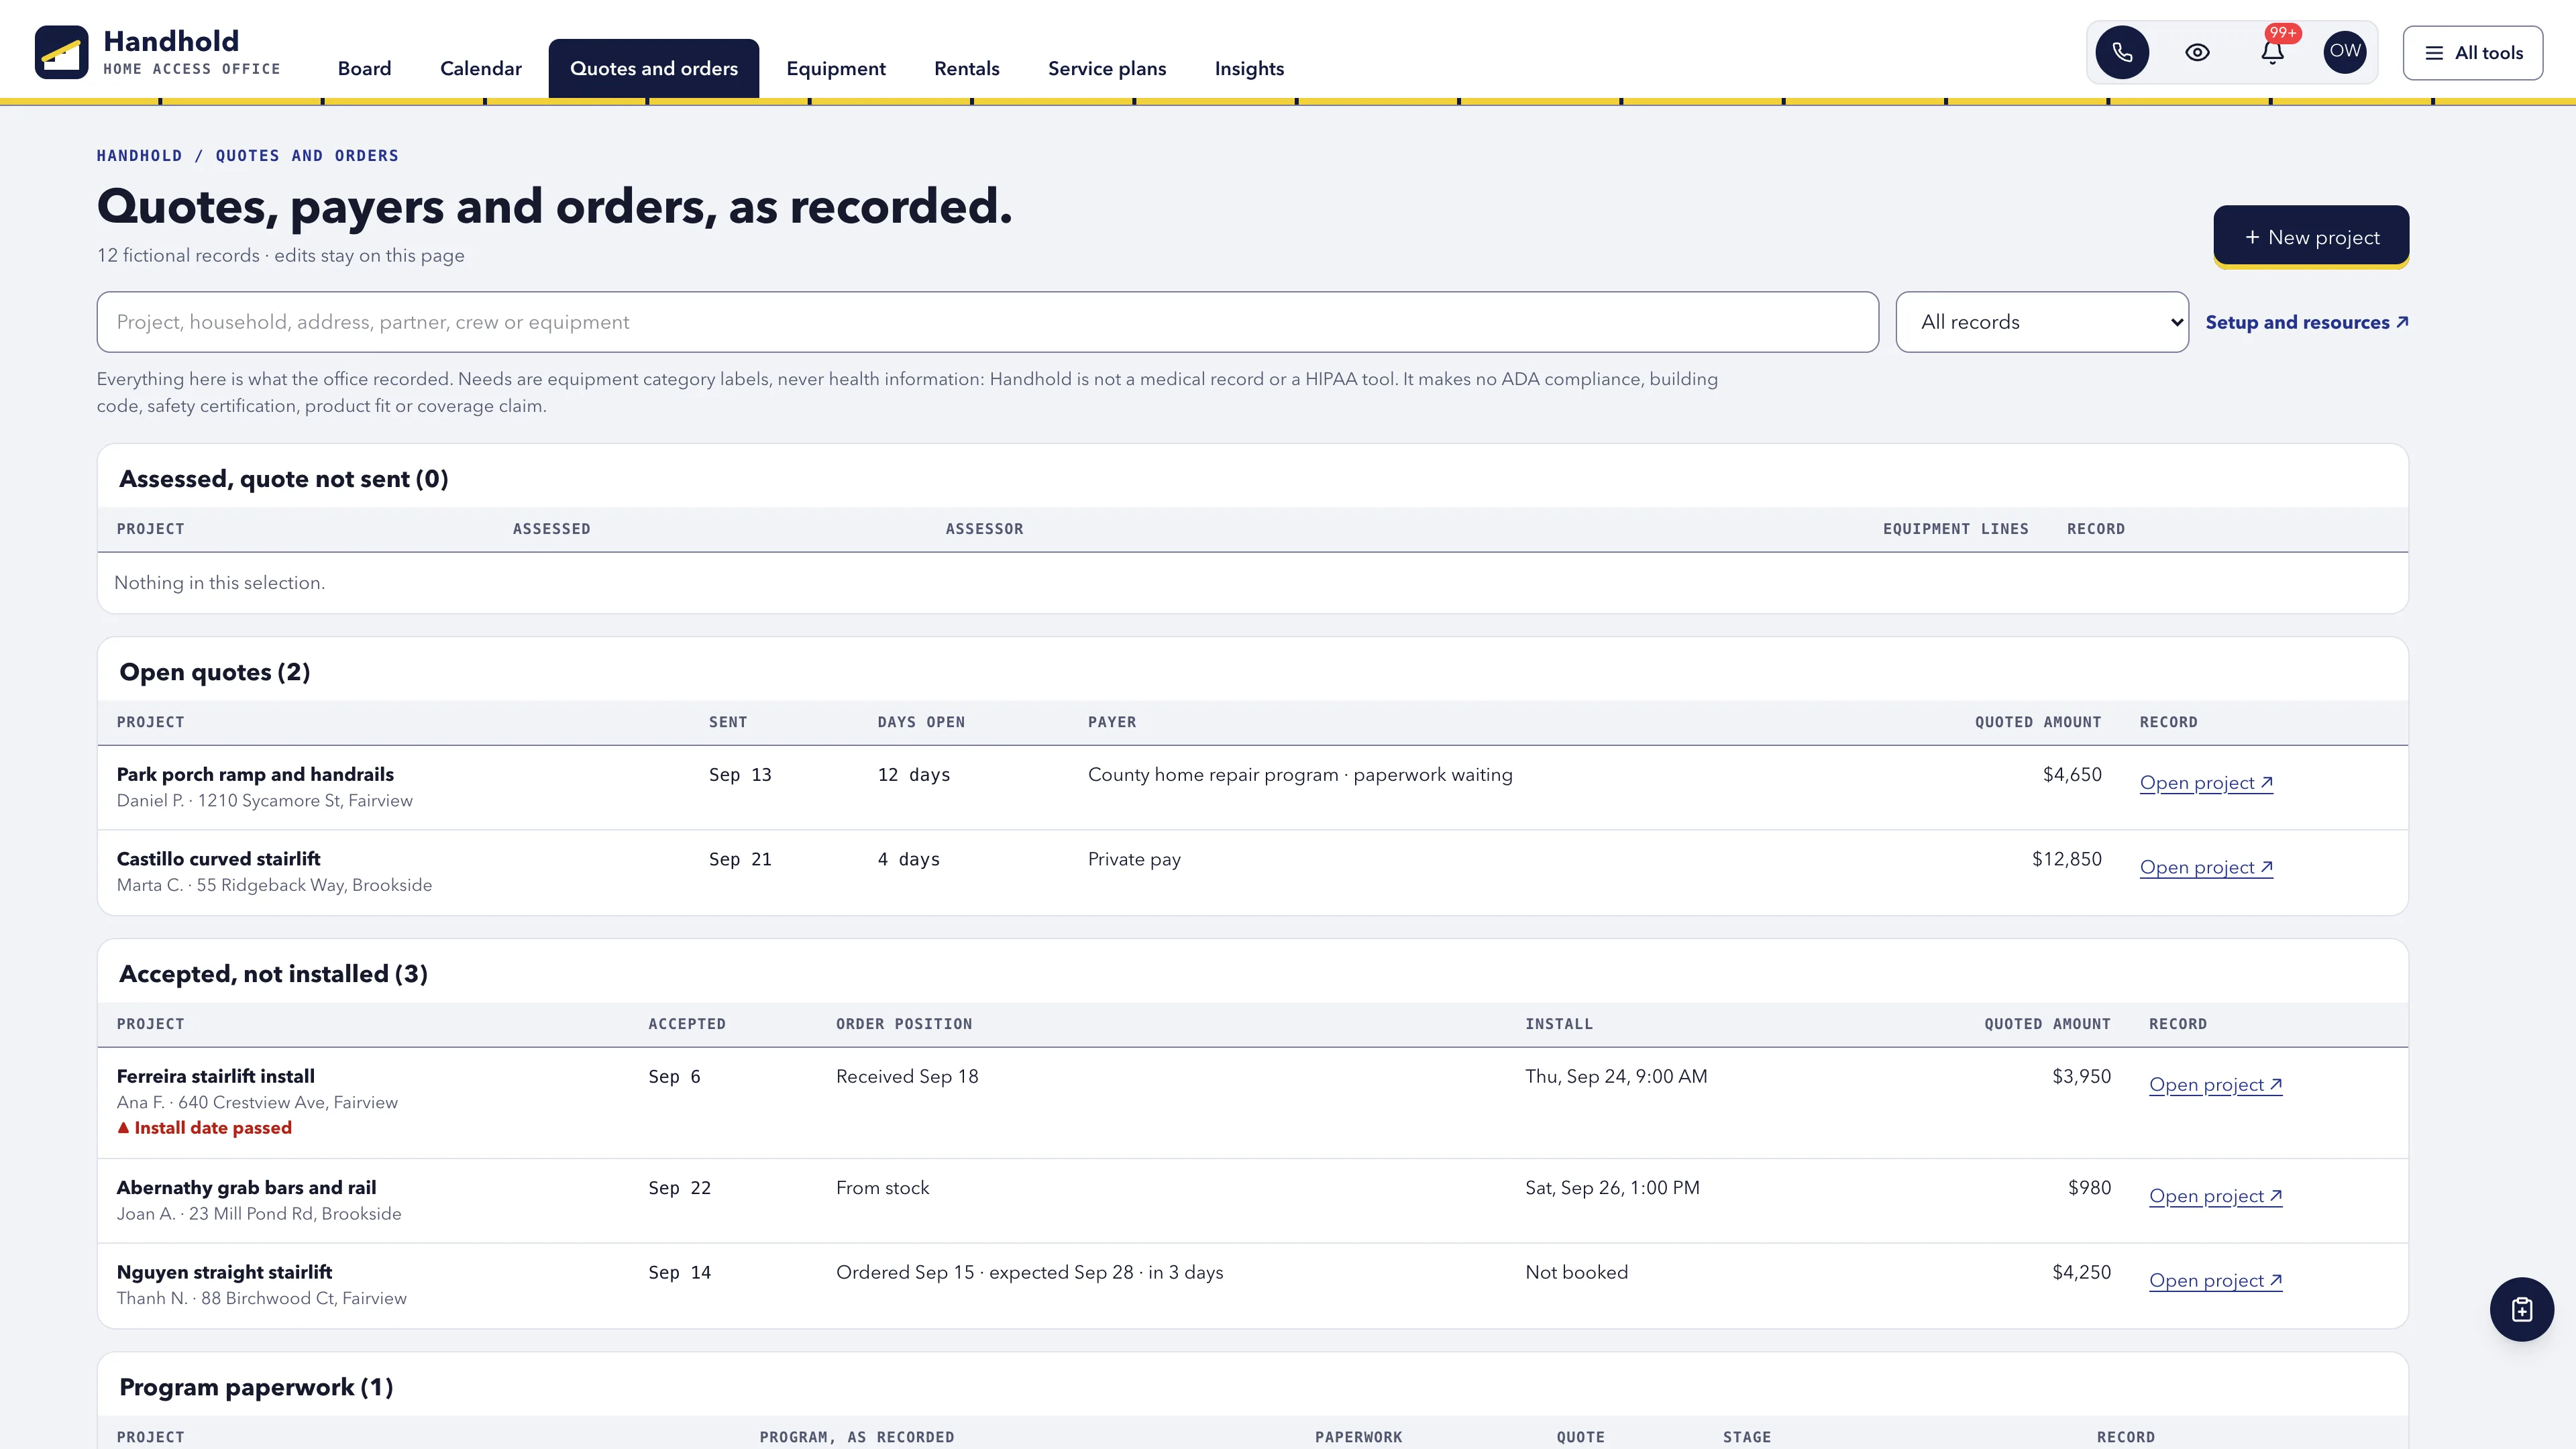This screenshot has height=1449, width=2576.
Task: Click the 'Install date passed' warning
Action: coord(204,1128)
